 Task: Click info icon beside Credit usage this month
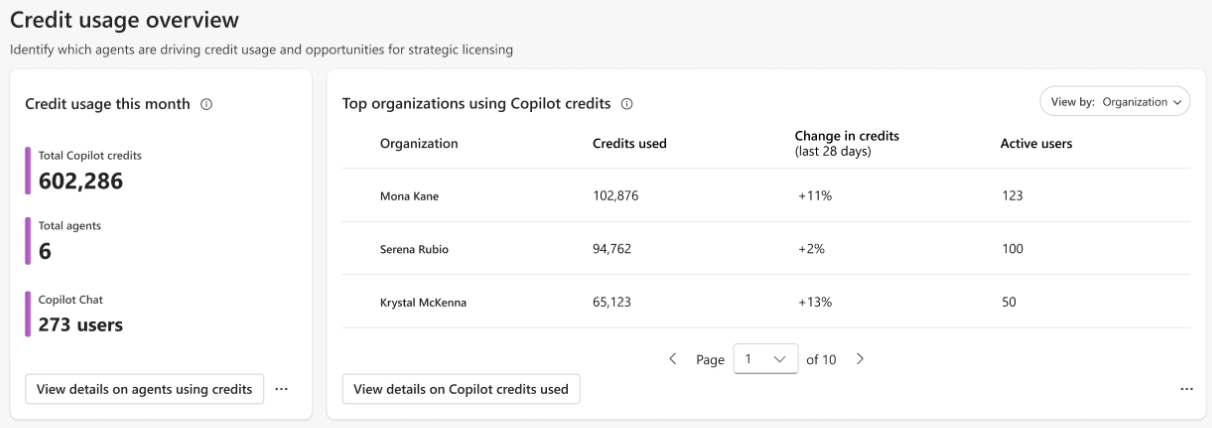[x=206, y=104]
